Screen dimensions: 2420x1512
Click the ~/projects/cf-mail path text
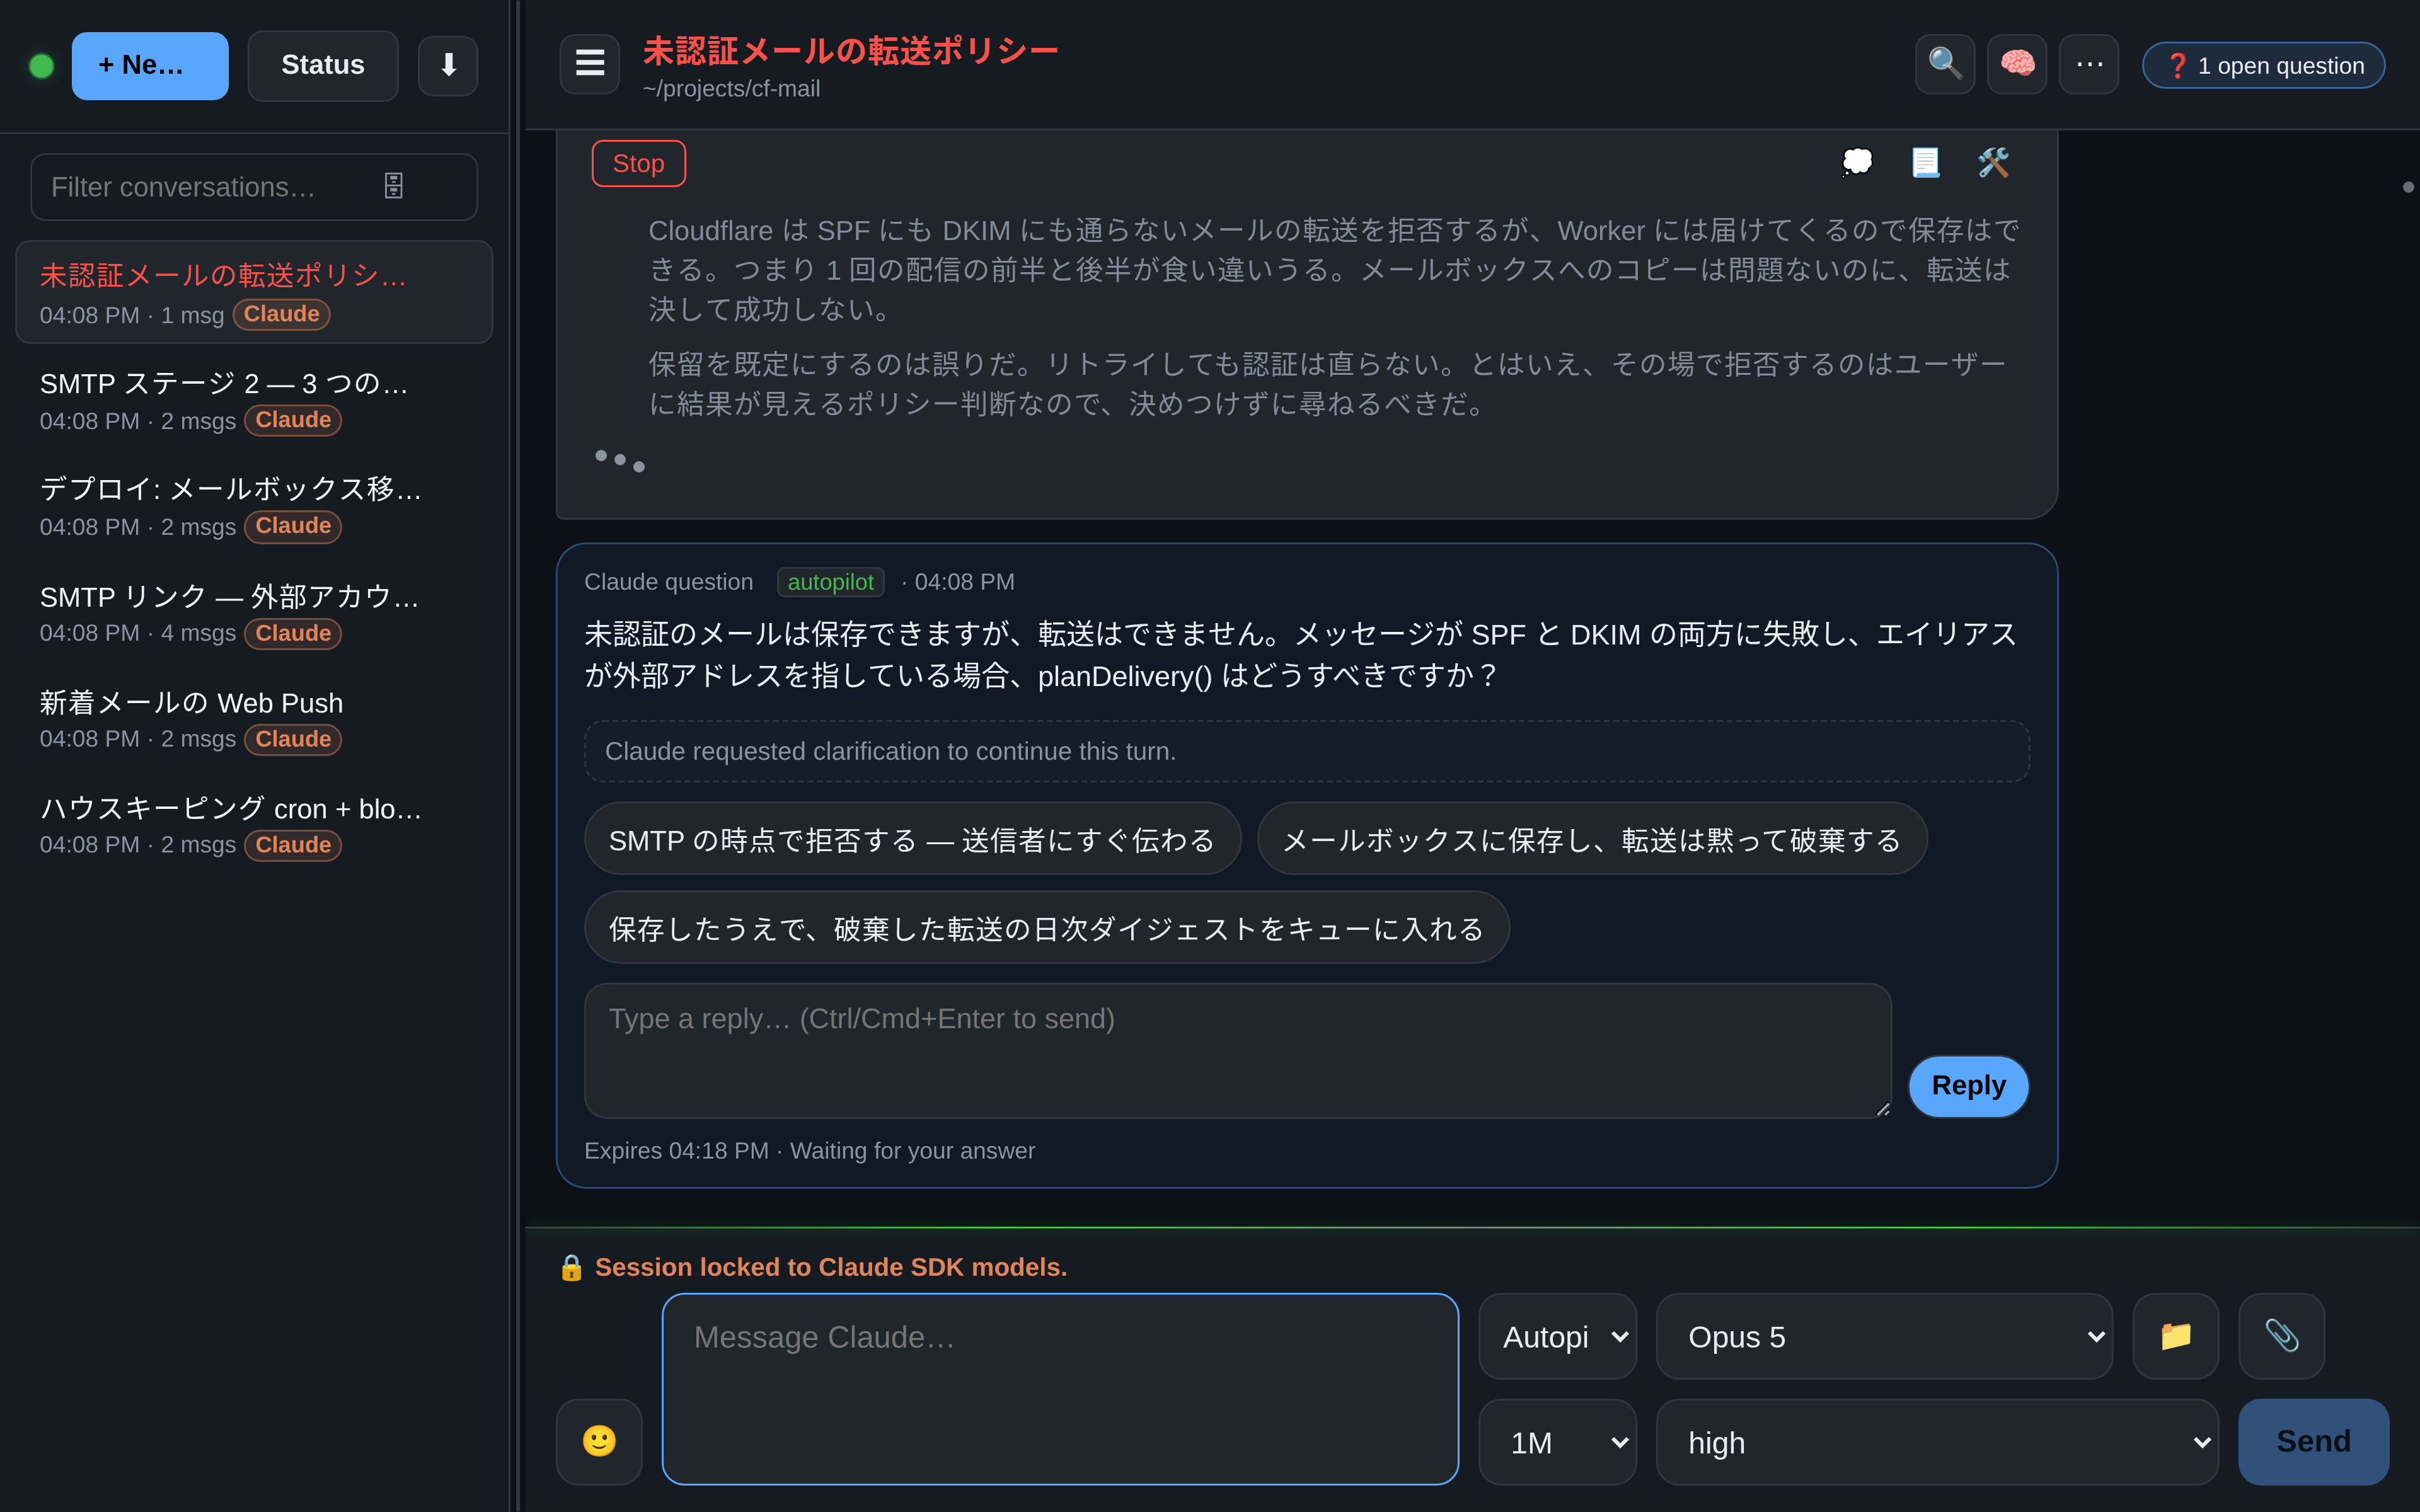pos(731,89)
